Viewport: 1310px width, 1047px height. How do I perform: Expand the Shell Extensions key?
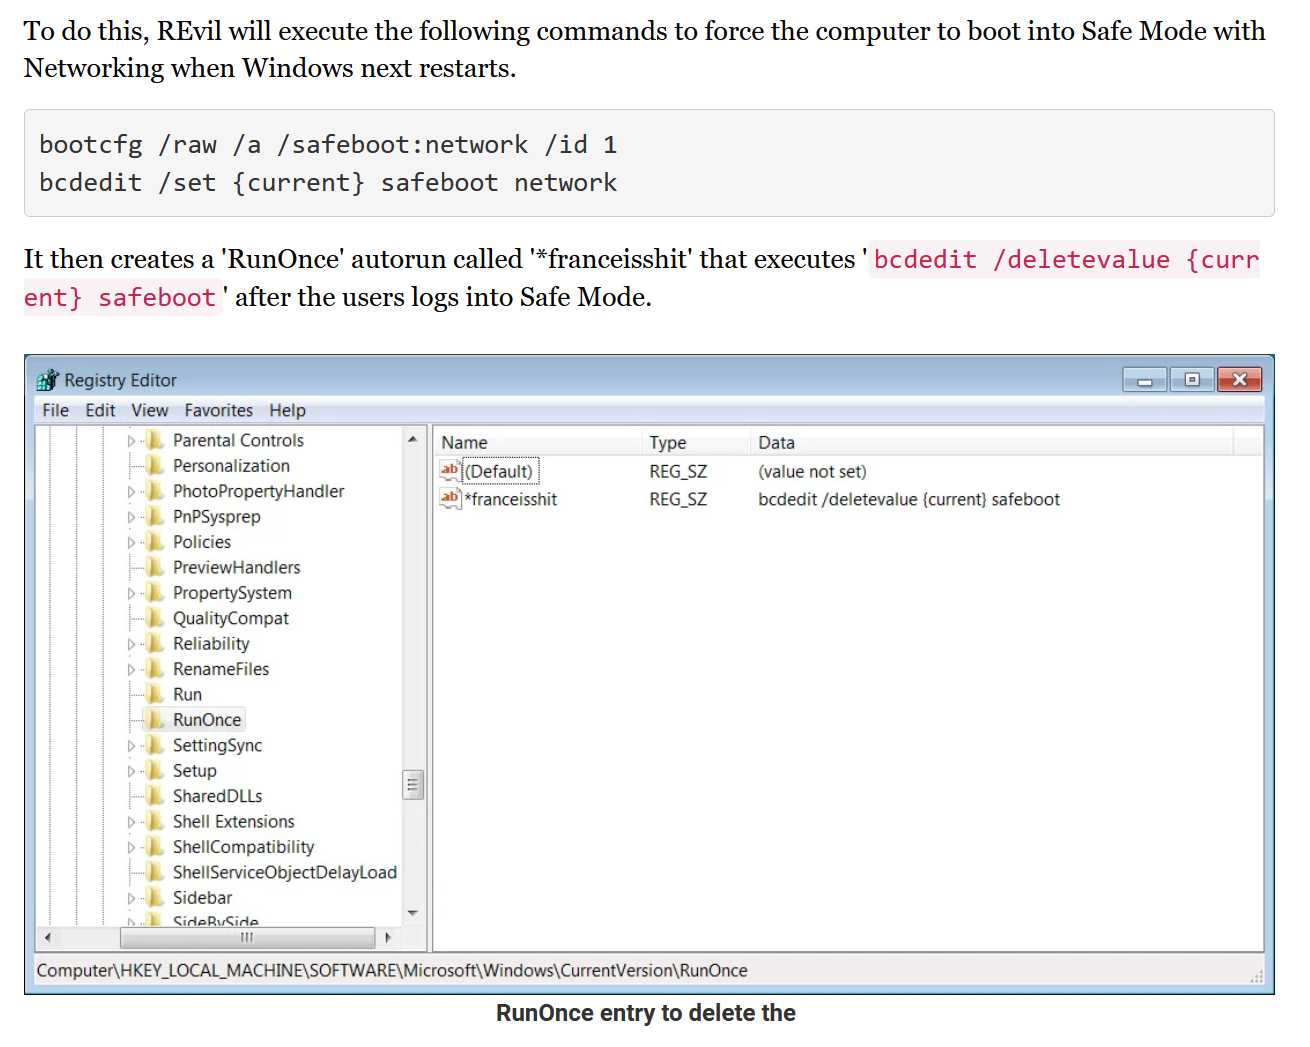[131, 821]
